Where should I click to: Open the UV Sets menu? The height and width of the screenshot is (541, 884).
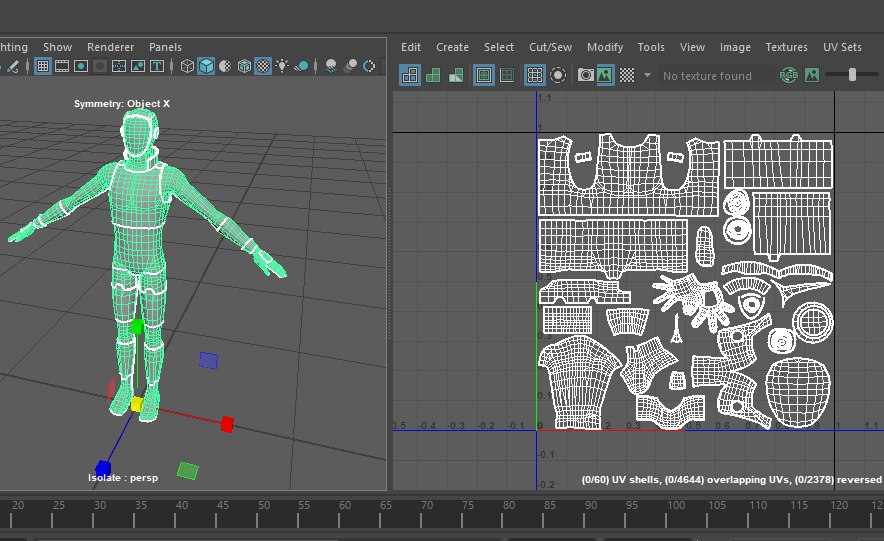(842, 47)
